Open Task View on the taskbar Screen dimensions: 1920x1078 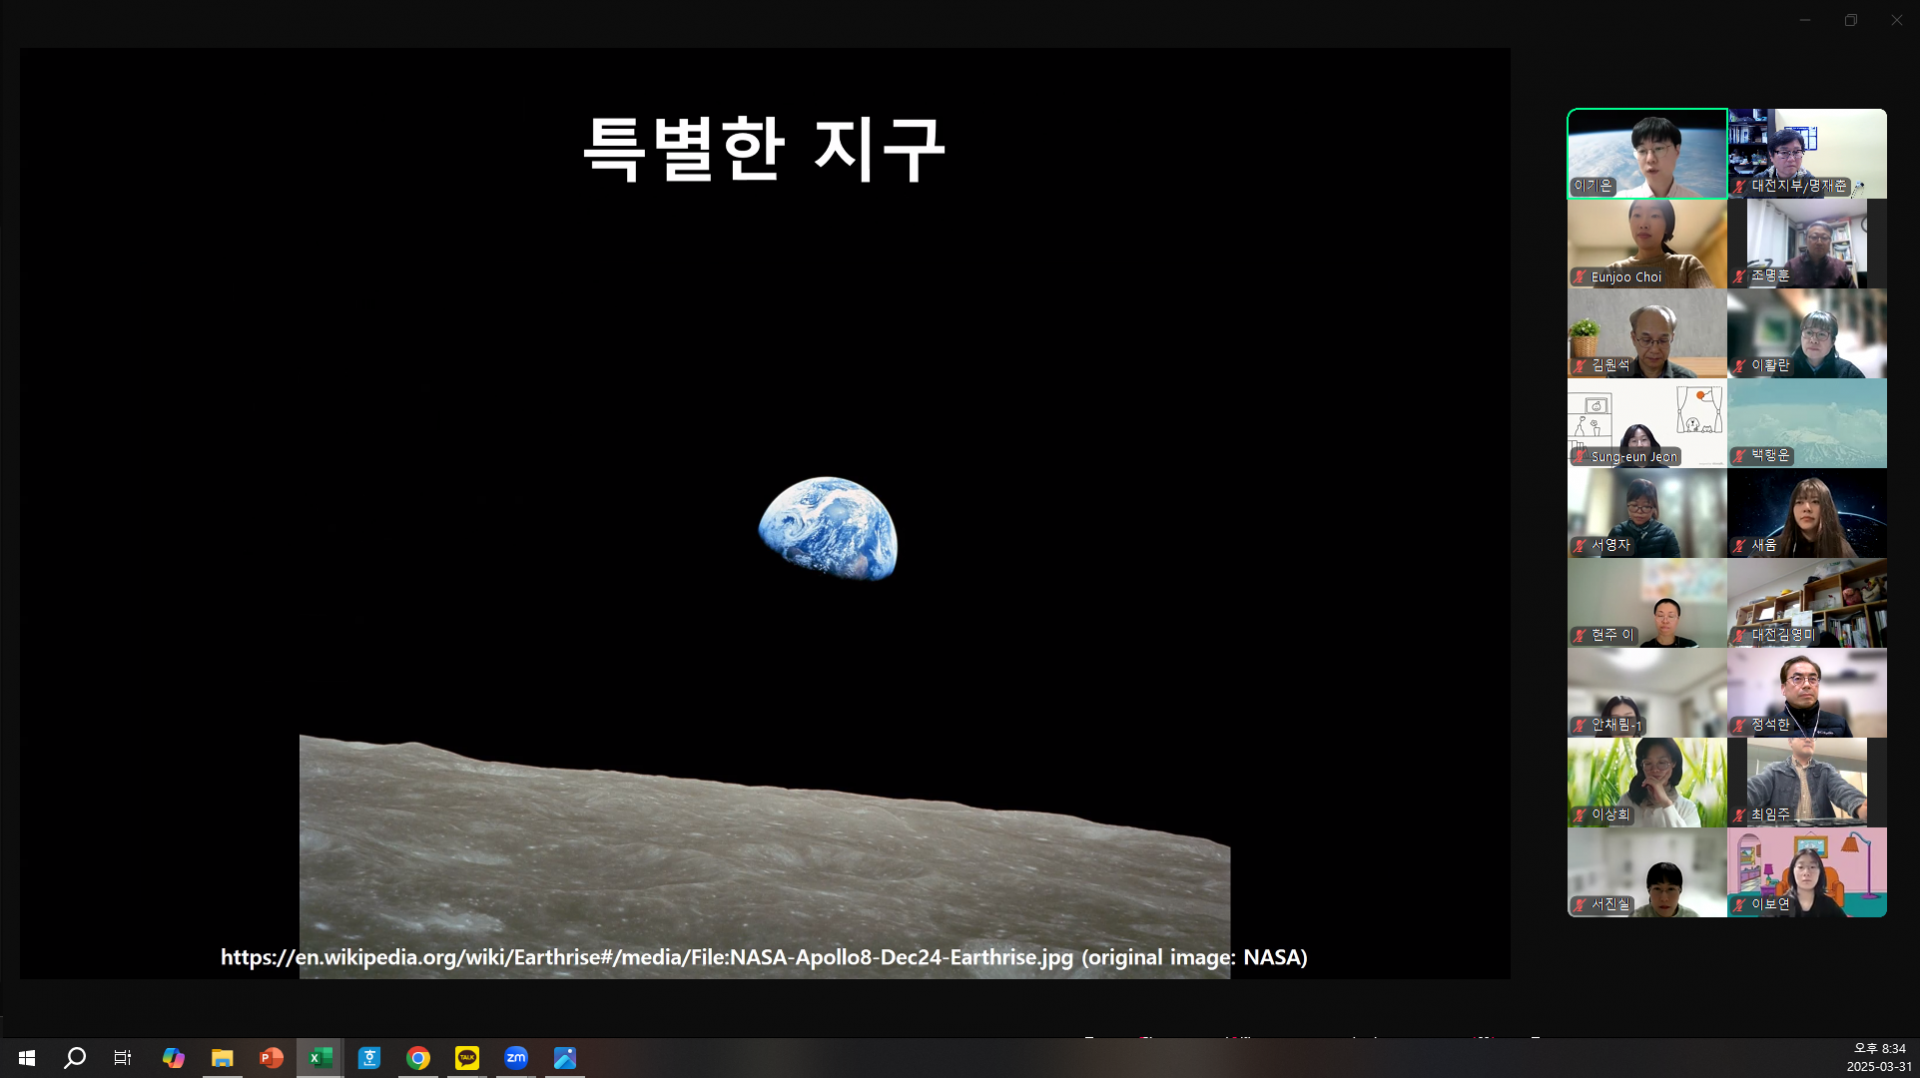point(123,1058)
